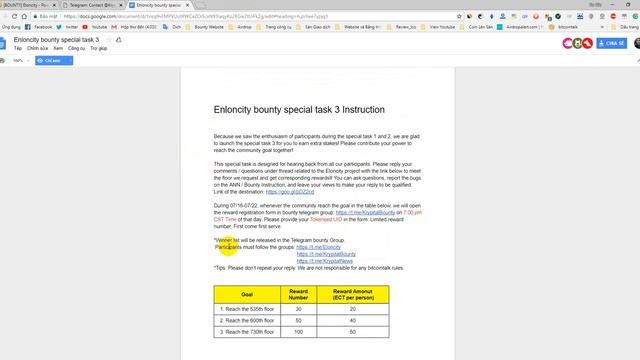Screen dimensions: 640x360
Task: Open the t.me/KryptalBounty link in groups list
Action: tap(326, 254)
